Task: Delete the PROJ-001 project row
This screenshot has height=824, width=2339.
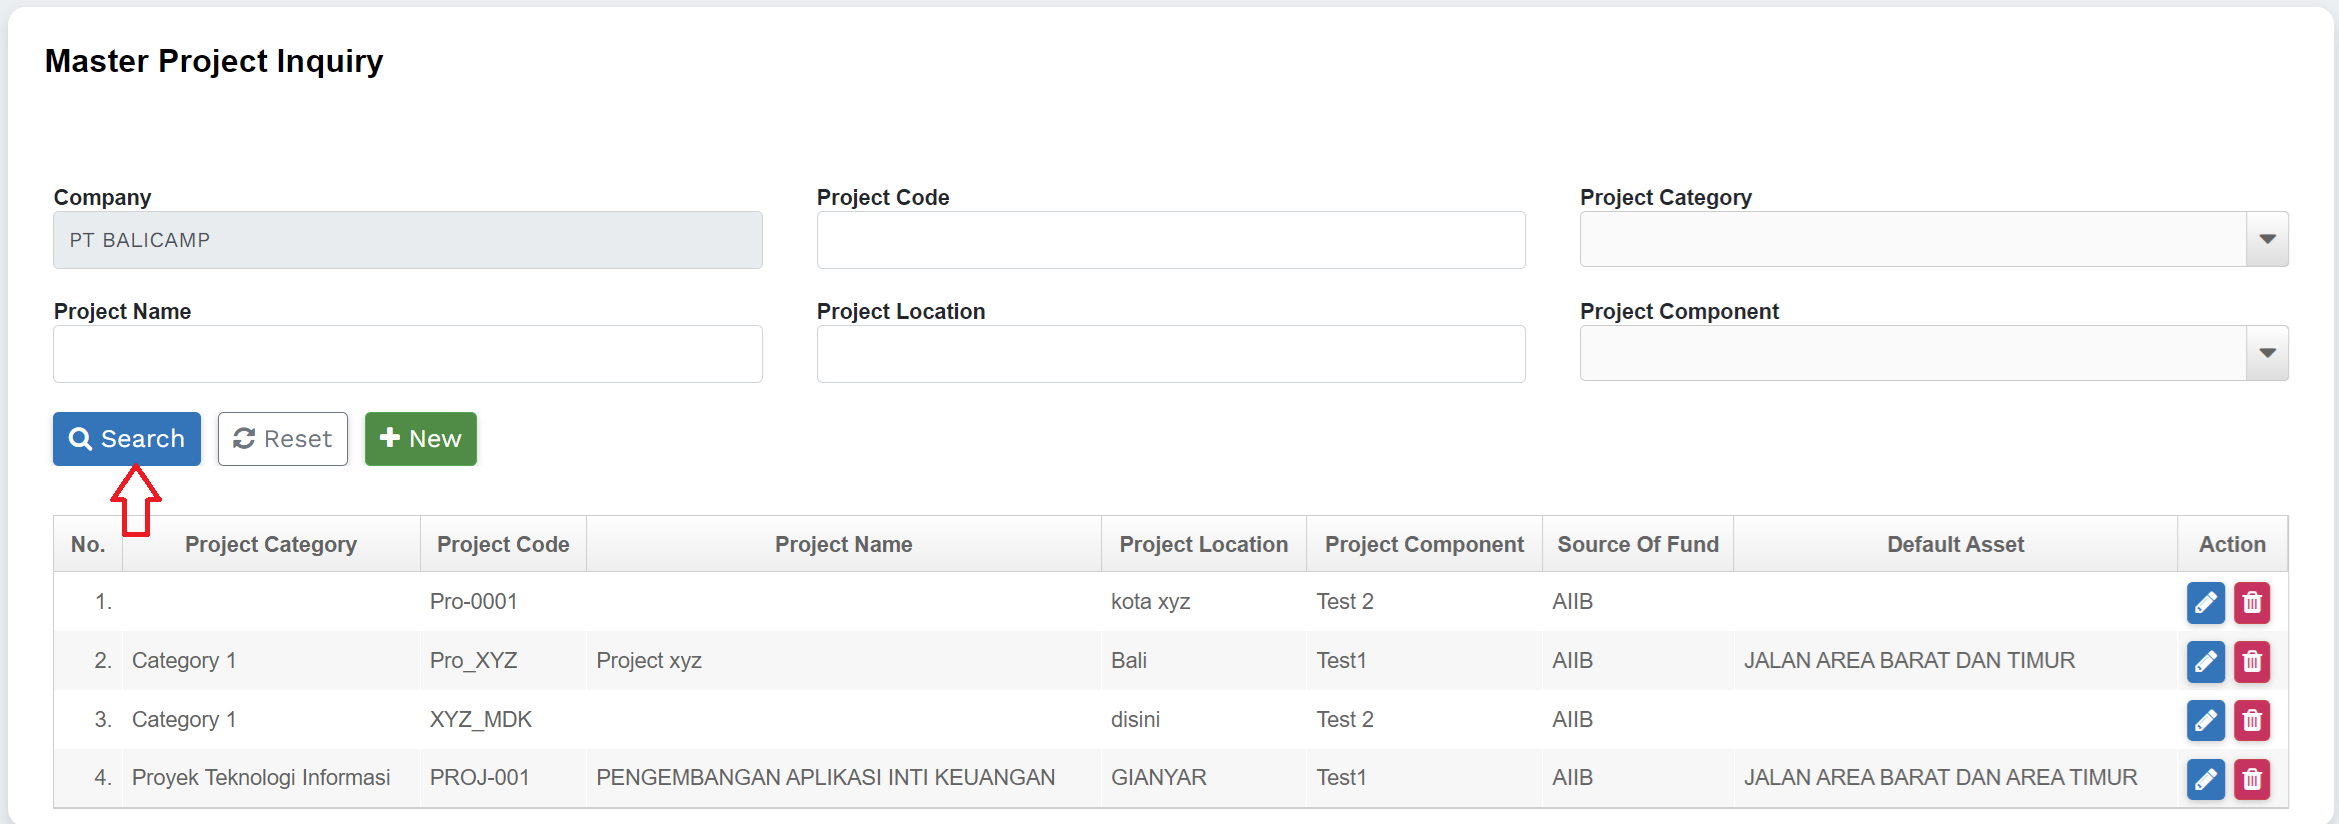Action: [x=2252, y=779]
